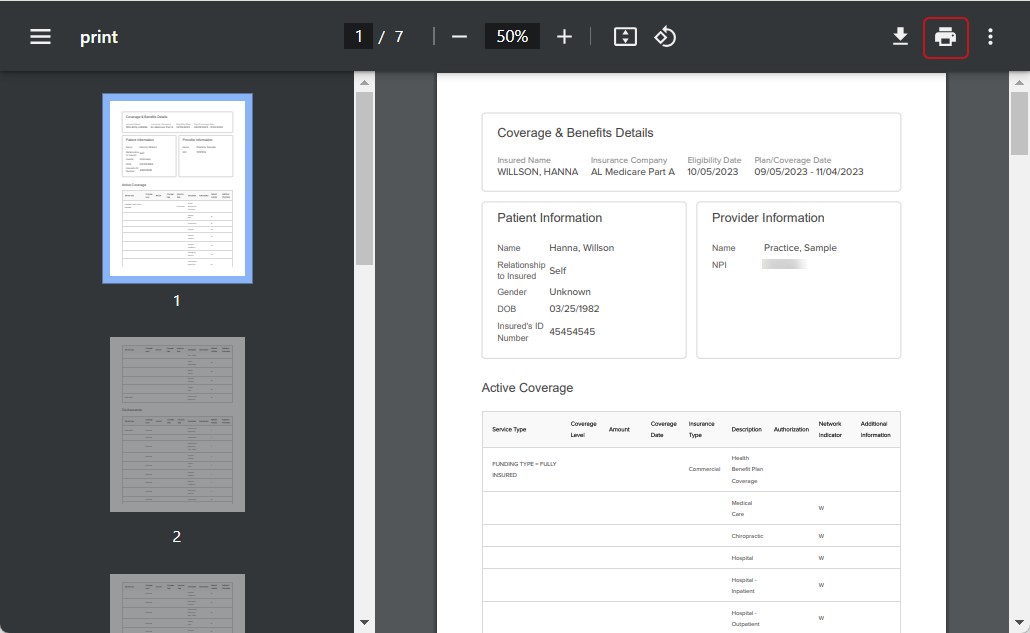Click the 50% zoom level field
This screenshot has width=1030, height=633.
click(512, 37)
